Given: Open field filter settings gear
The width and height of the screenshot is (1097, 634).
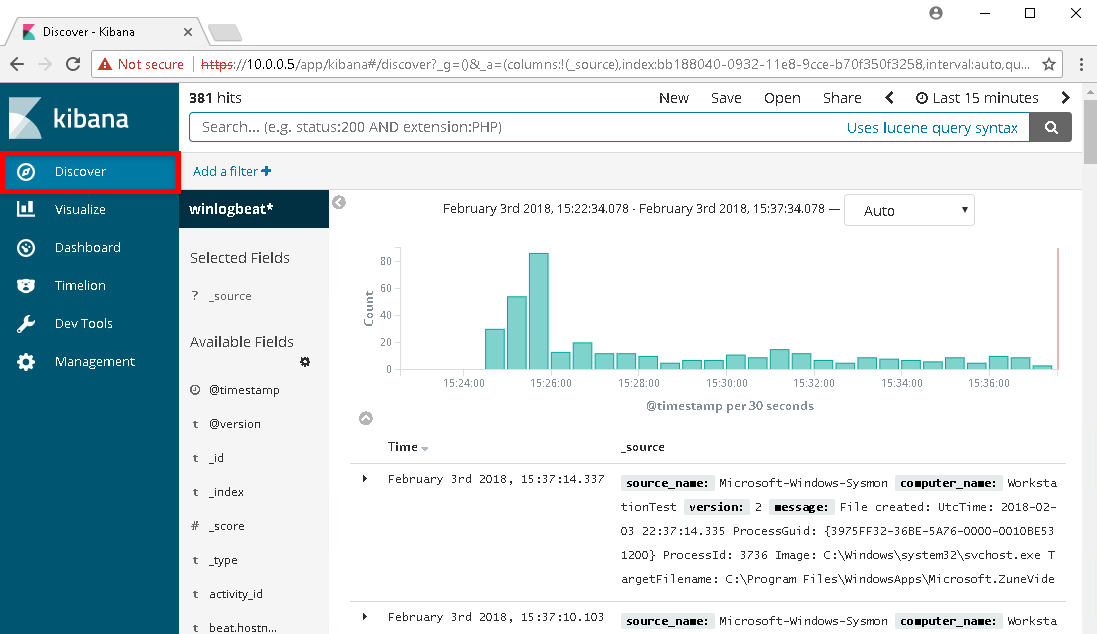Looking at the screenshot, I should coord(305,362).
